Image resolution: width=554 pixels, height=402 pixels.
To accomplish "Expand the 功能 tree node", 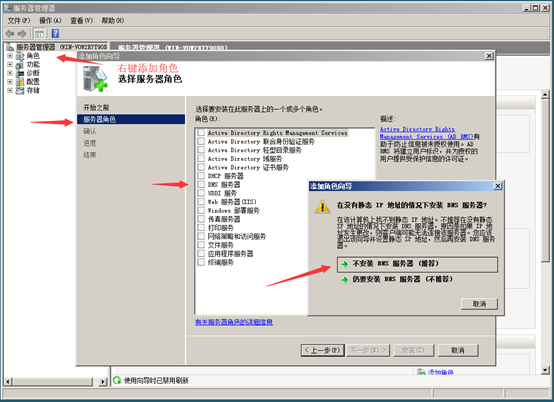I will pyautogui.click(x=10, y=65).
